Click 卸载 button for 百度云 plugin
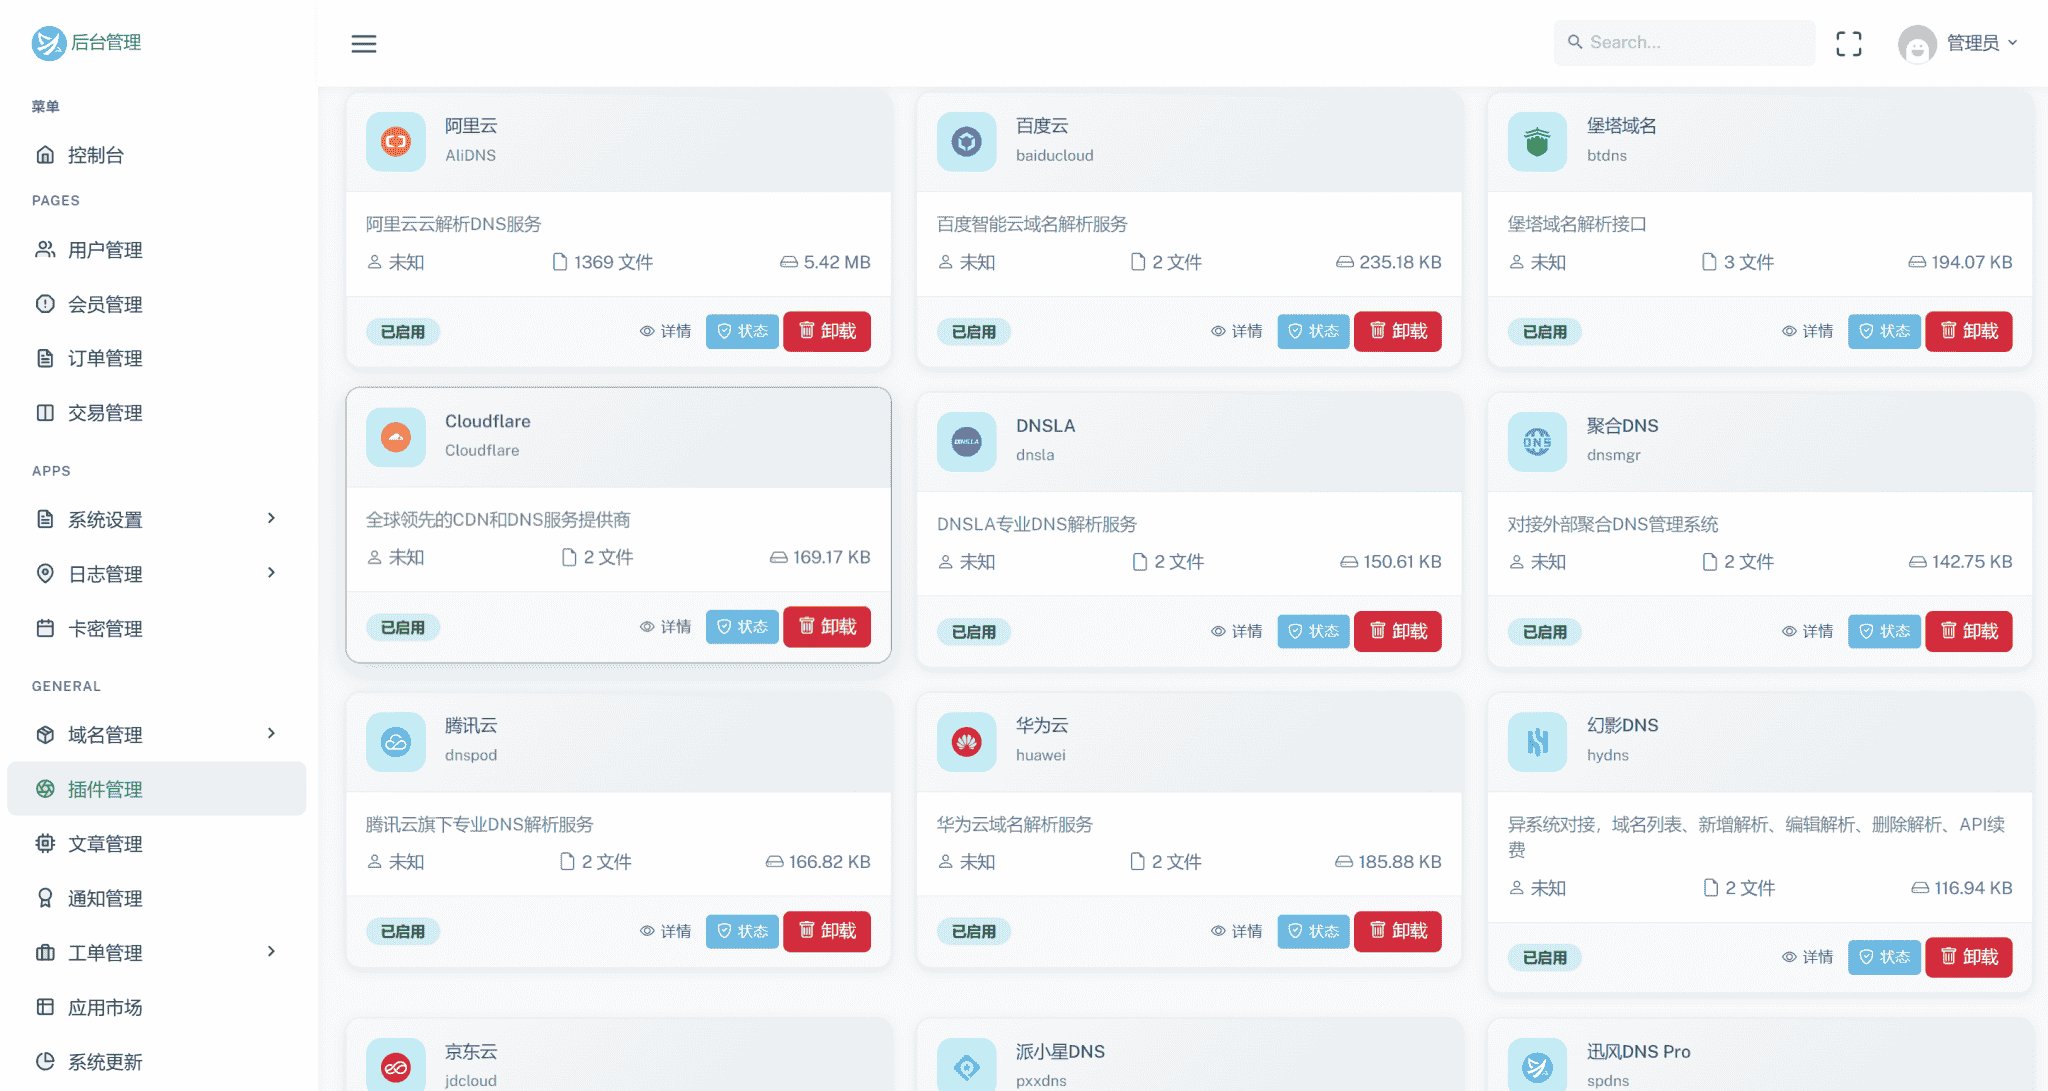Screen dimensions: 2048x1091 (x=1397, y=331)
